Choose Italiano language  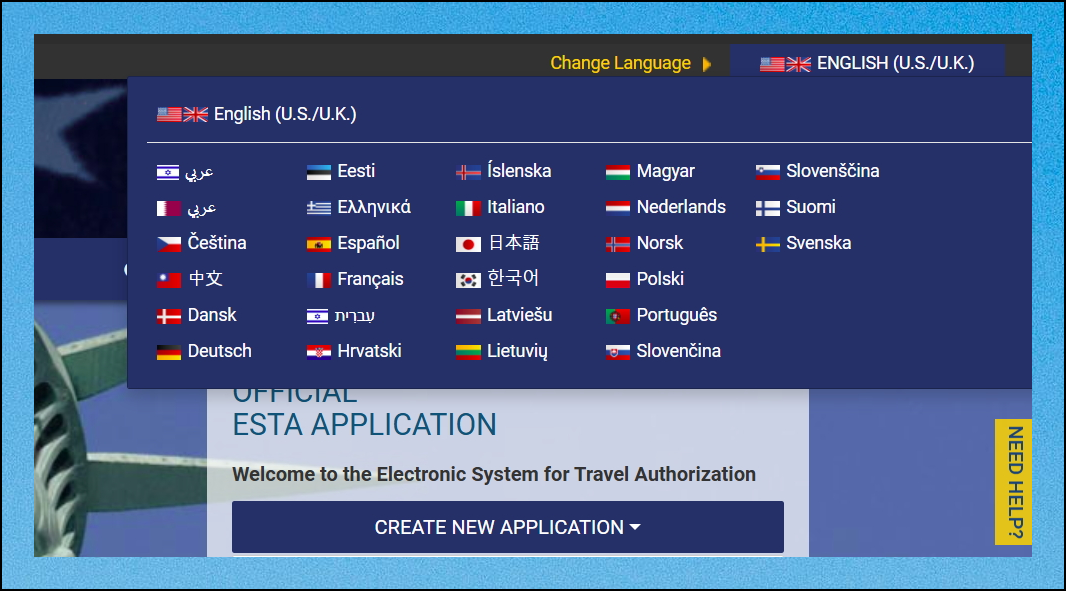[x=516, y=207]
